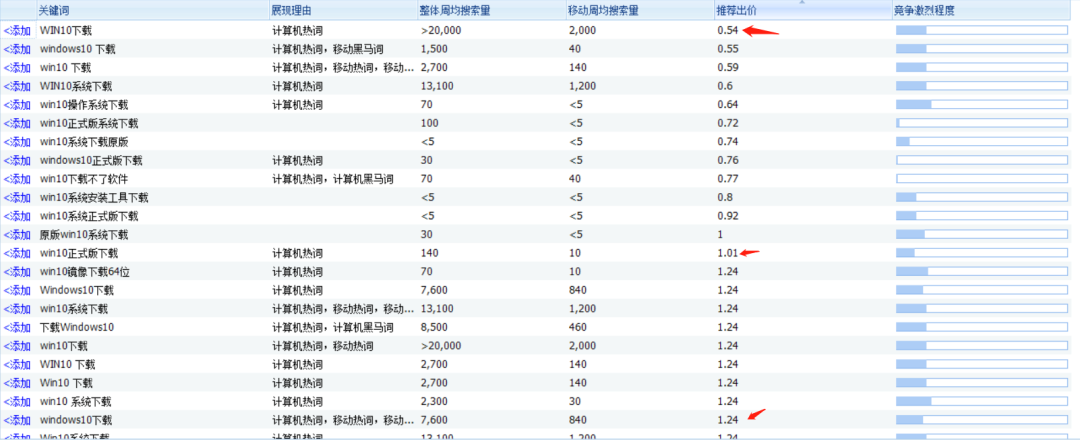Click 添加 for 原版win10系统下载
The width and height of the screenshot is (1080, 440).
pyautogui.click(x=18, y=234)
